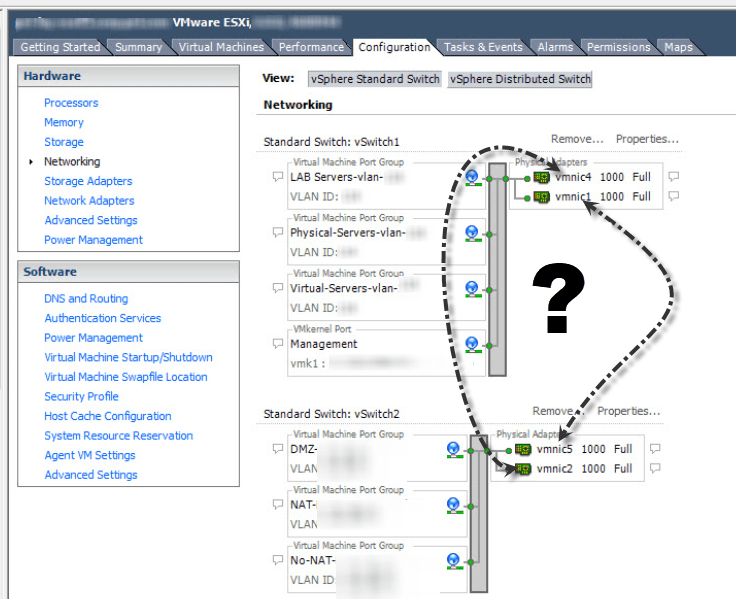Select the vSwitch1 switch bar

497,269
